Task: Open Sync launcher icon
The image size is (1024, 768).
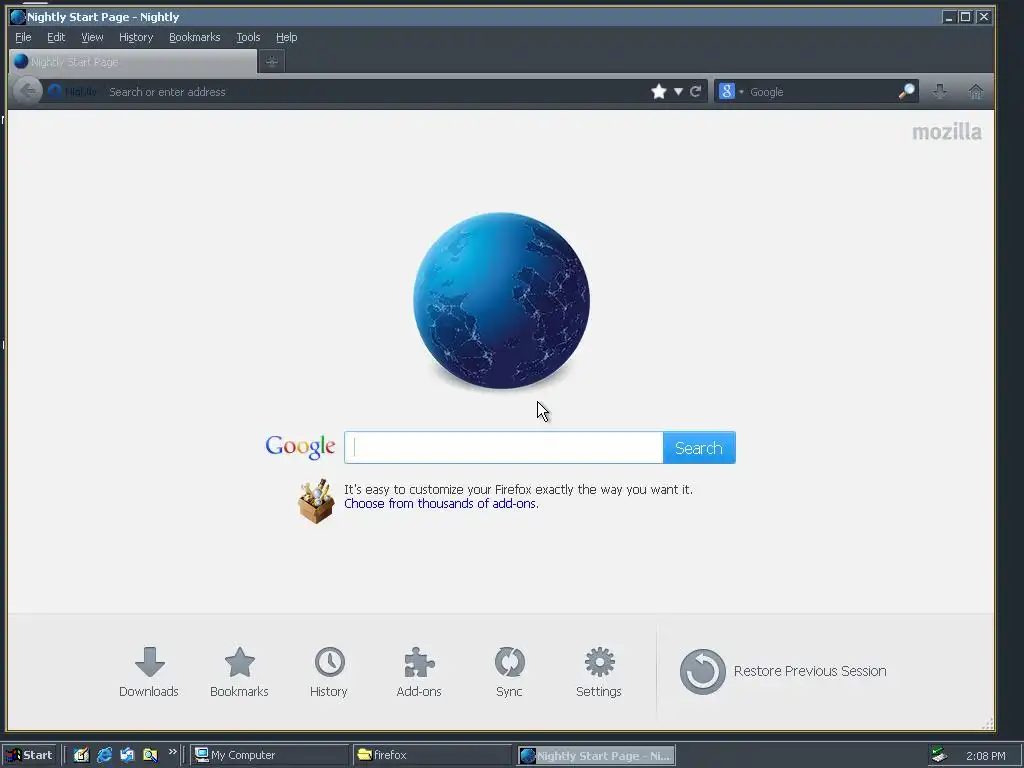Action: pos(509,672)
